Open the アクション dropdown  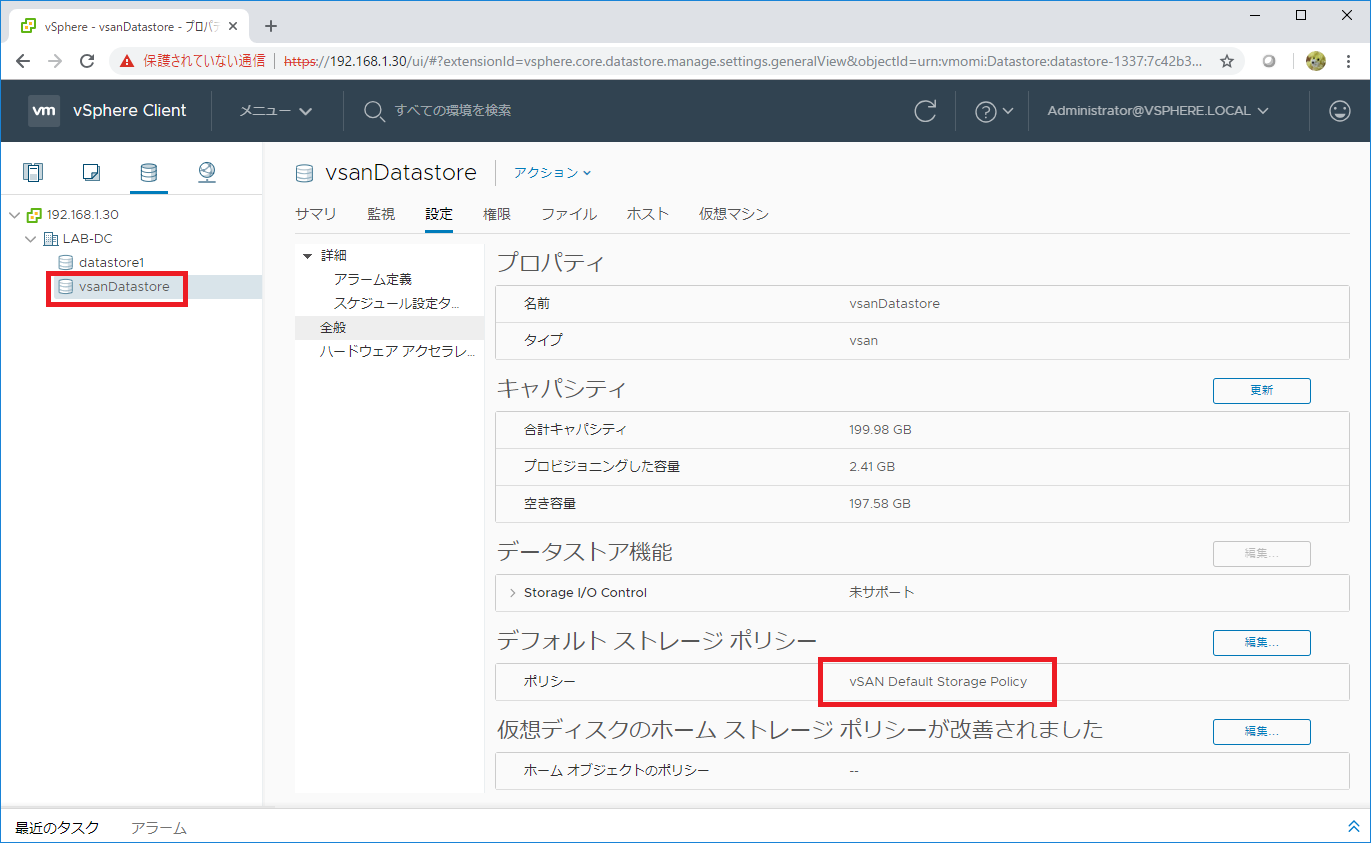point(552,173)
